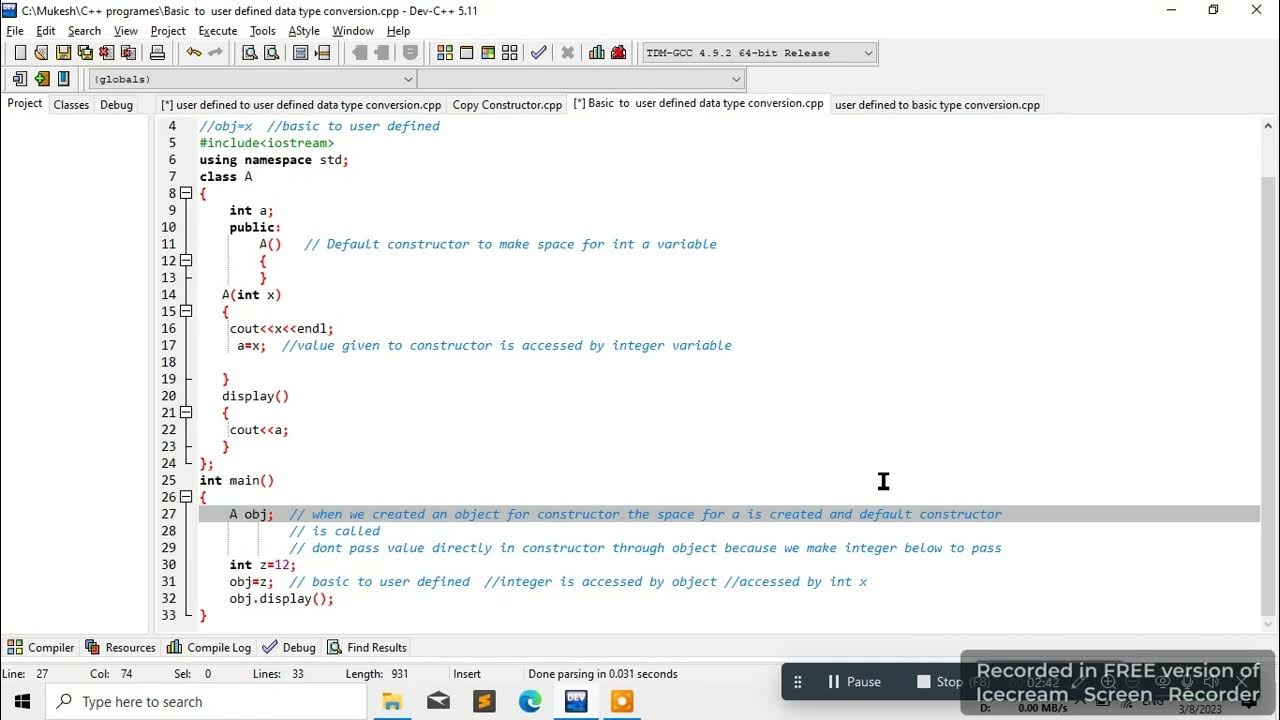Image resolution: width=1280 pixels, height=720 pixels.
Task: Click the Open file toolbar icon
Action: tap(41, 53)
